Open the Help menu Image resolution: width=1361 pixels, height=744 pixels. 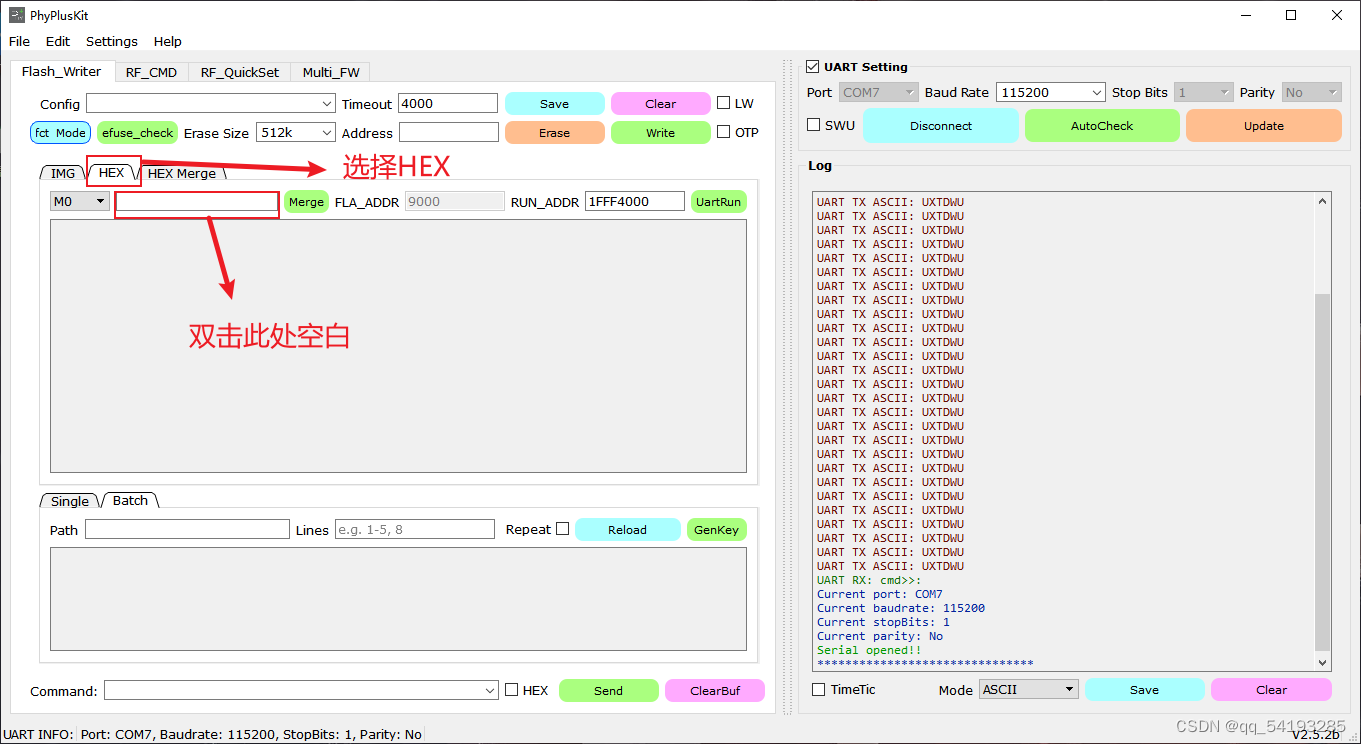(x=168, y=41)
